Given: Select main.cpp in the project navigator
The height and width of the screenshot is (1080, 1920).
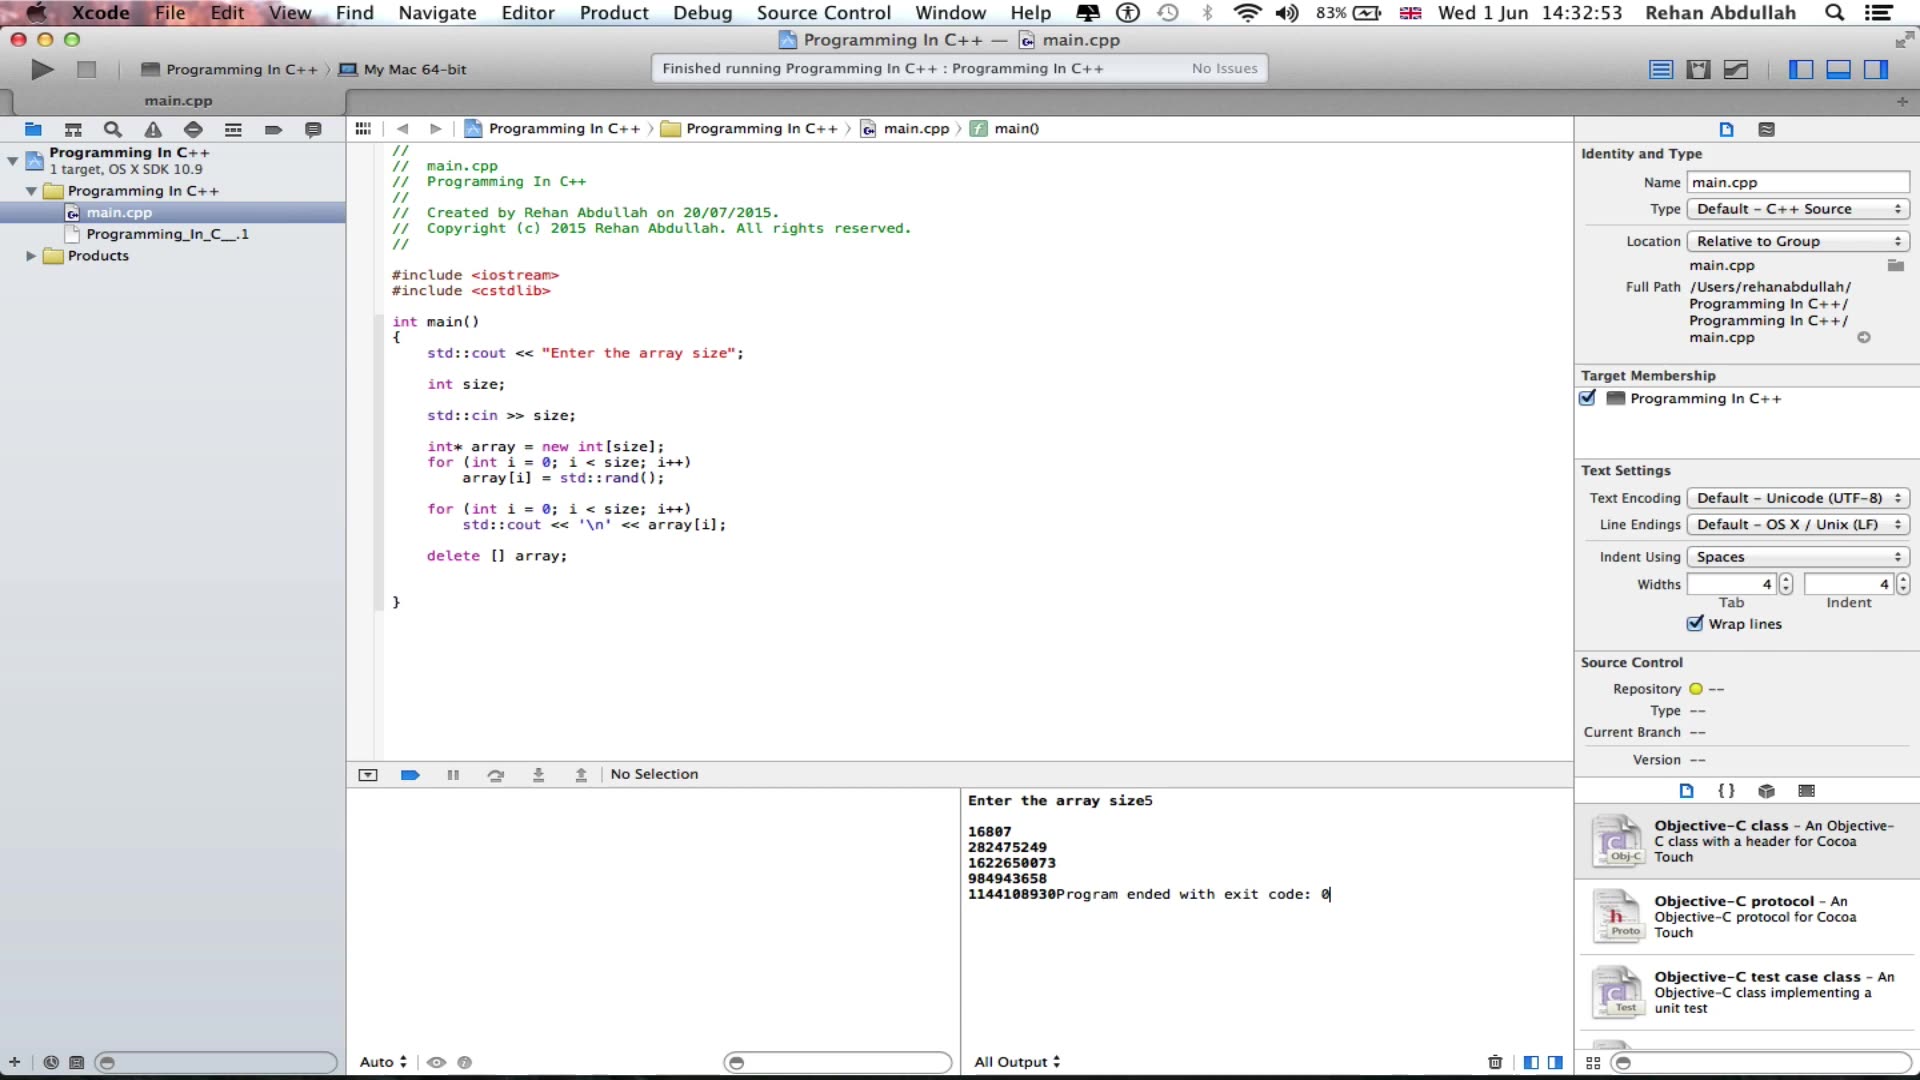Looking at the screenshot, I should tap(119, 212).
